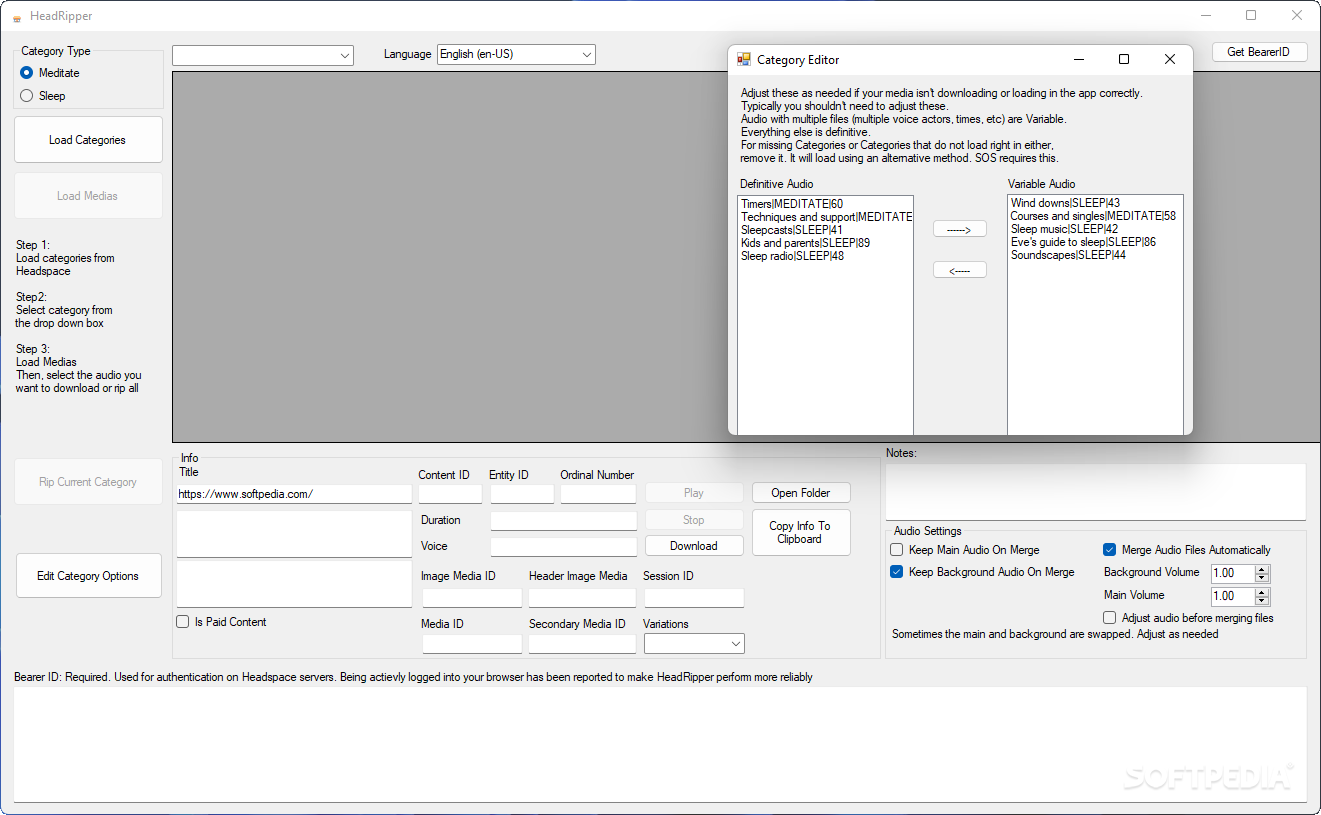Click the Voice field
Viewport: 1321px width, 815px height.
(x=563, y=547)
